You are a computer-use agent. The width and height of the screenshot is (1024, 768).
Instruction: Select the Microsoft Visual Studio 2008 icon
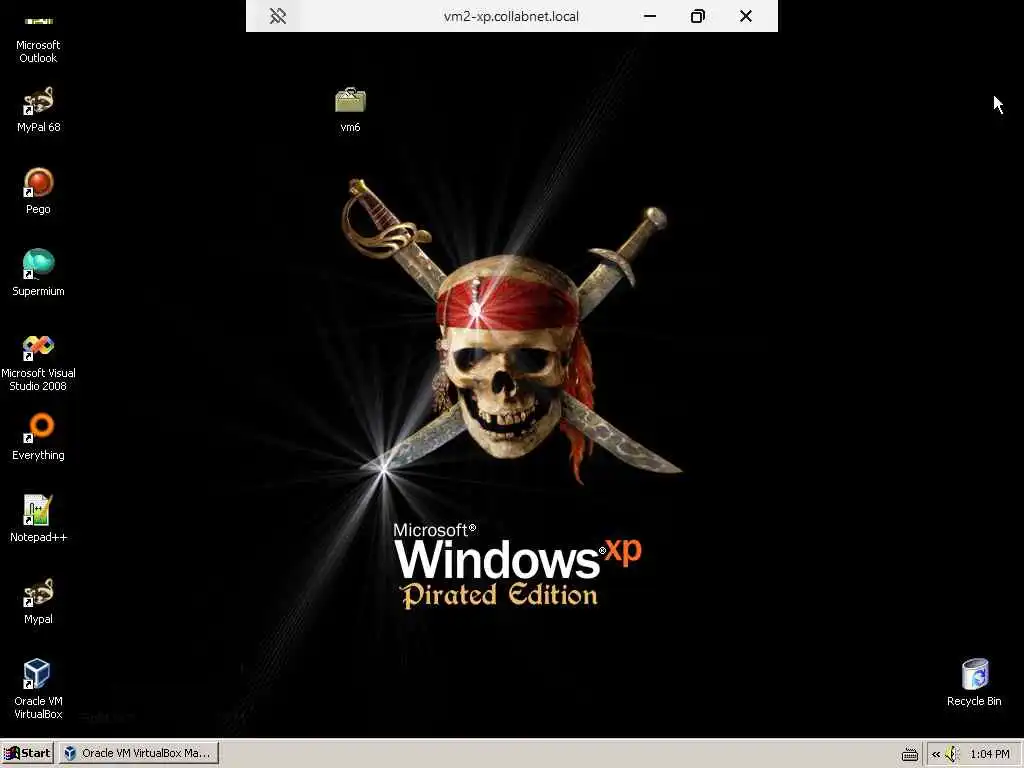coord(38,362)
